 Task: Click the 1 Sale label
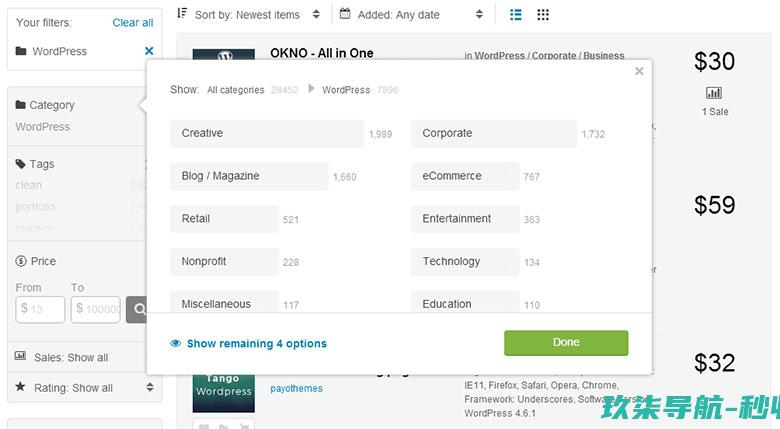tap(715, 112)
